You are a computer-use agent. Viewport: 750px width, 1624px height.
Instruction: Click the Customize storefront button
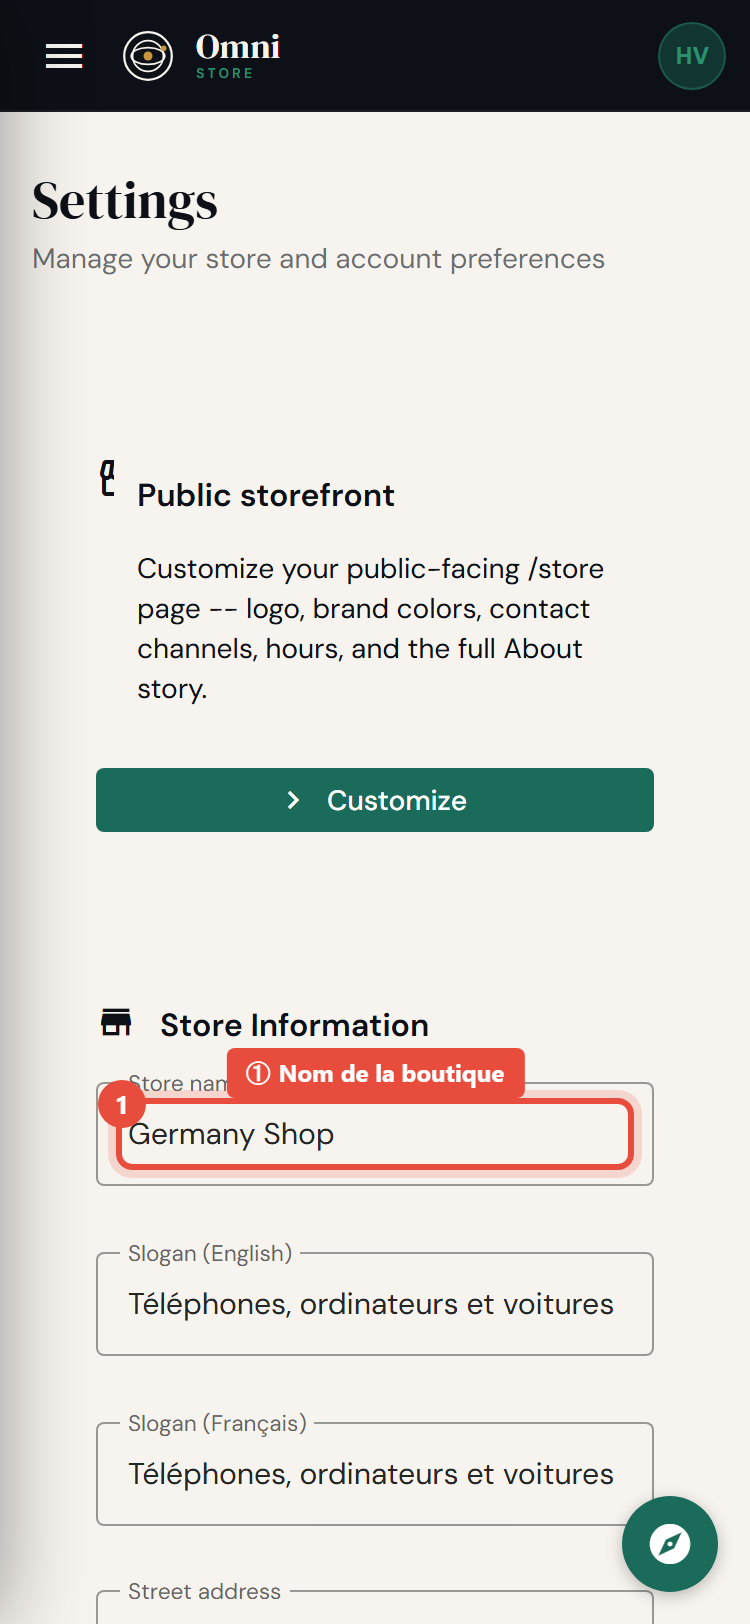pos(375,800)
